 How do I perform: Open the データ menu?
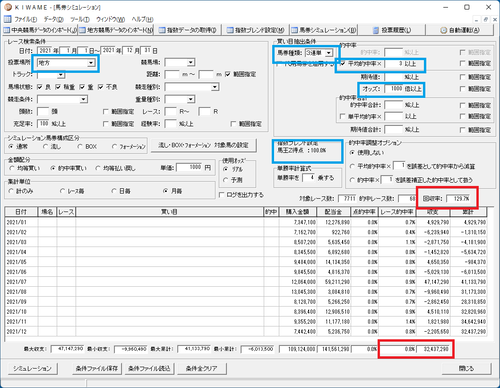pos(53,19)
